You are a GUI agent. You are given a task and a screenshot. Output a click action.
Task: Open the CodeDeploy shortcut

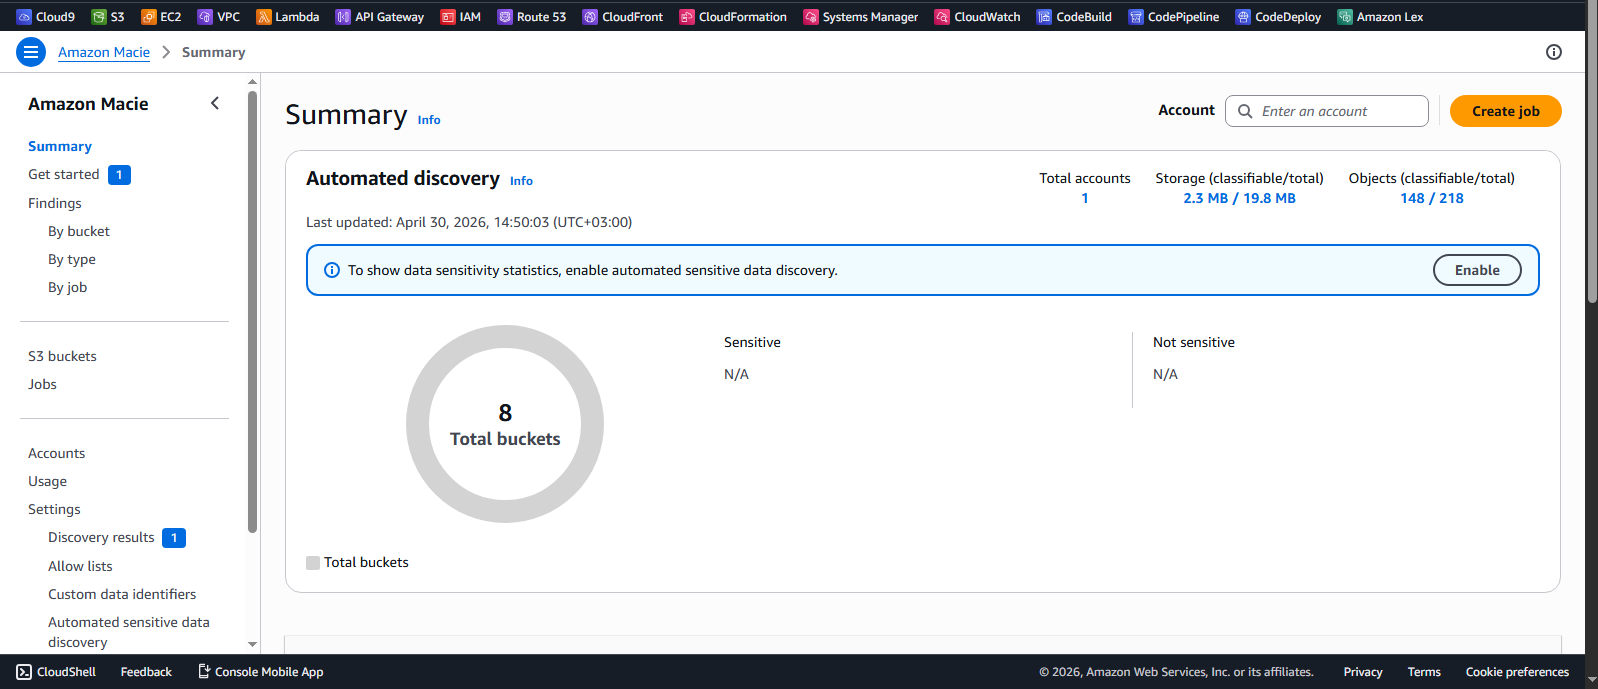1279,16
